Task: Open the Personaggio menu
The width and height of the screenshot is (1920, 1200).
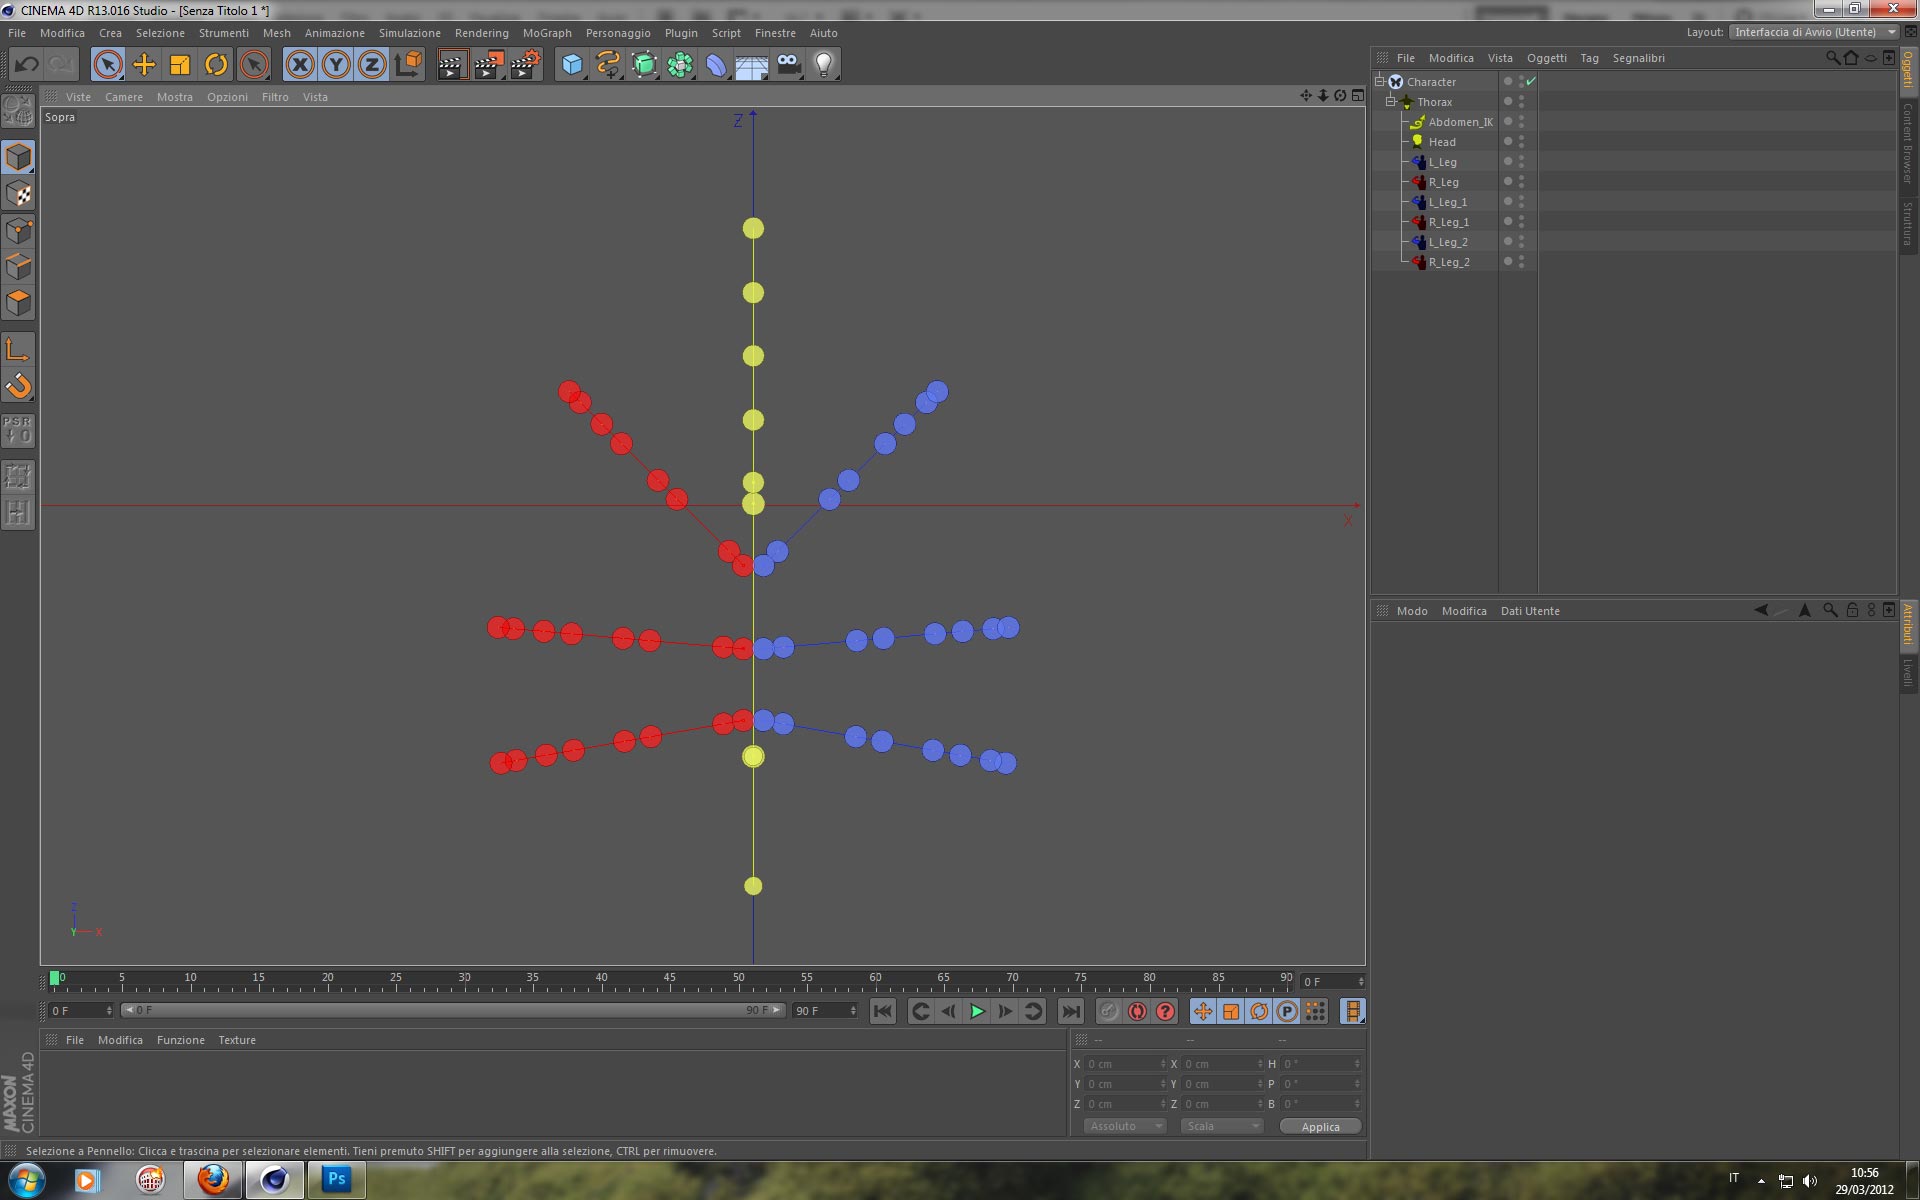Action: [617, 33]
